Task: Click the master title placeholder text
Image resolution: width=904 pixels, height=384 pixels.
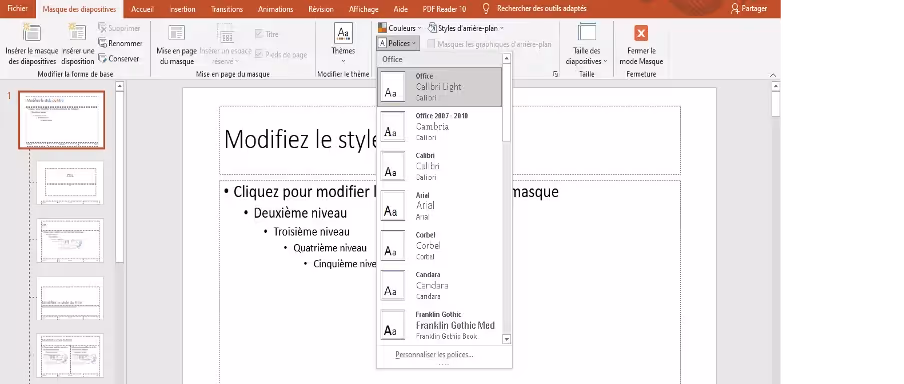Action: 300,140
